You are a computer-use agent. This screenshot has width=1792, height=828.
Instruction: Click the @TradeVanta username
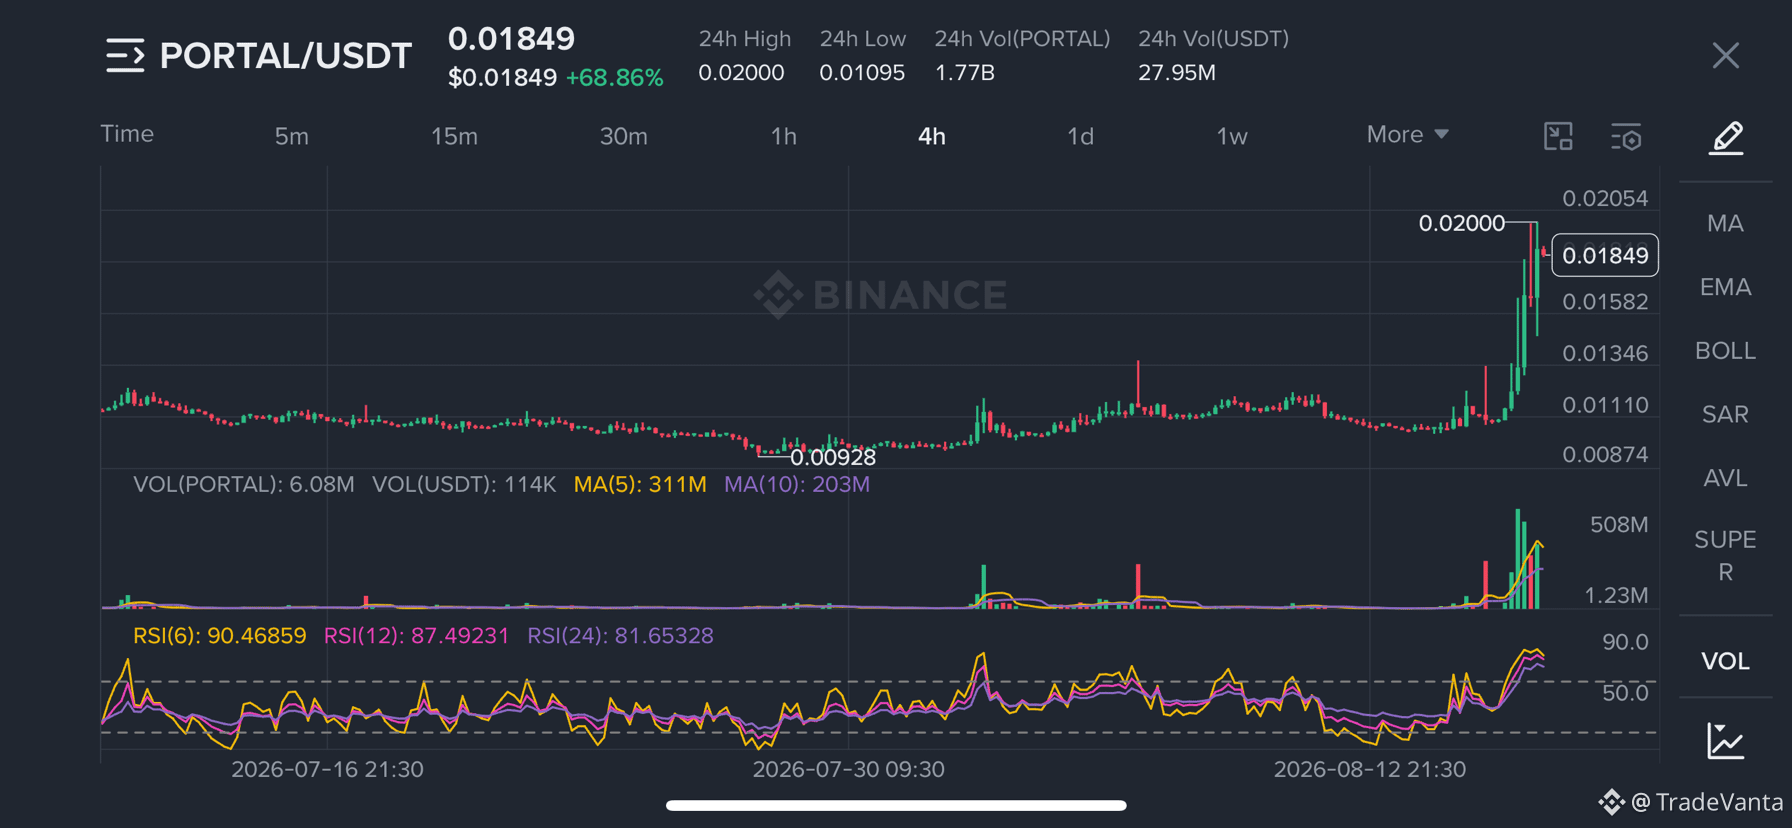(x=1707, y=802)
